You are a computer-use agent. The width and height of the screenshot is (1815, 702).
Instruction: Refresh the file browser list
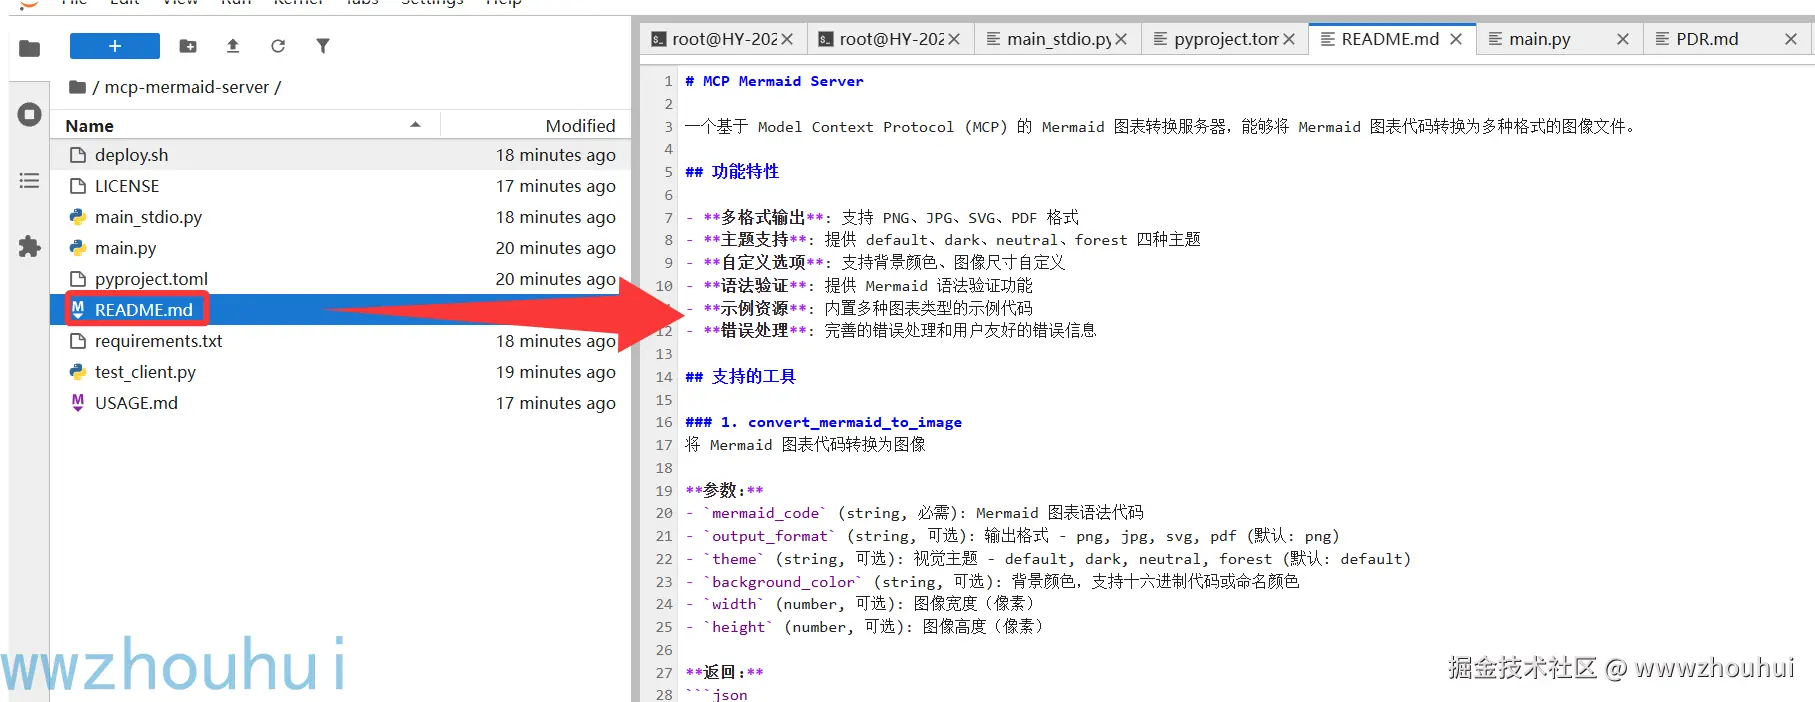pos(278,46)
